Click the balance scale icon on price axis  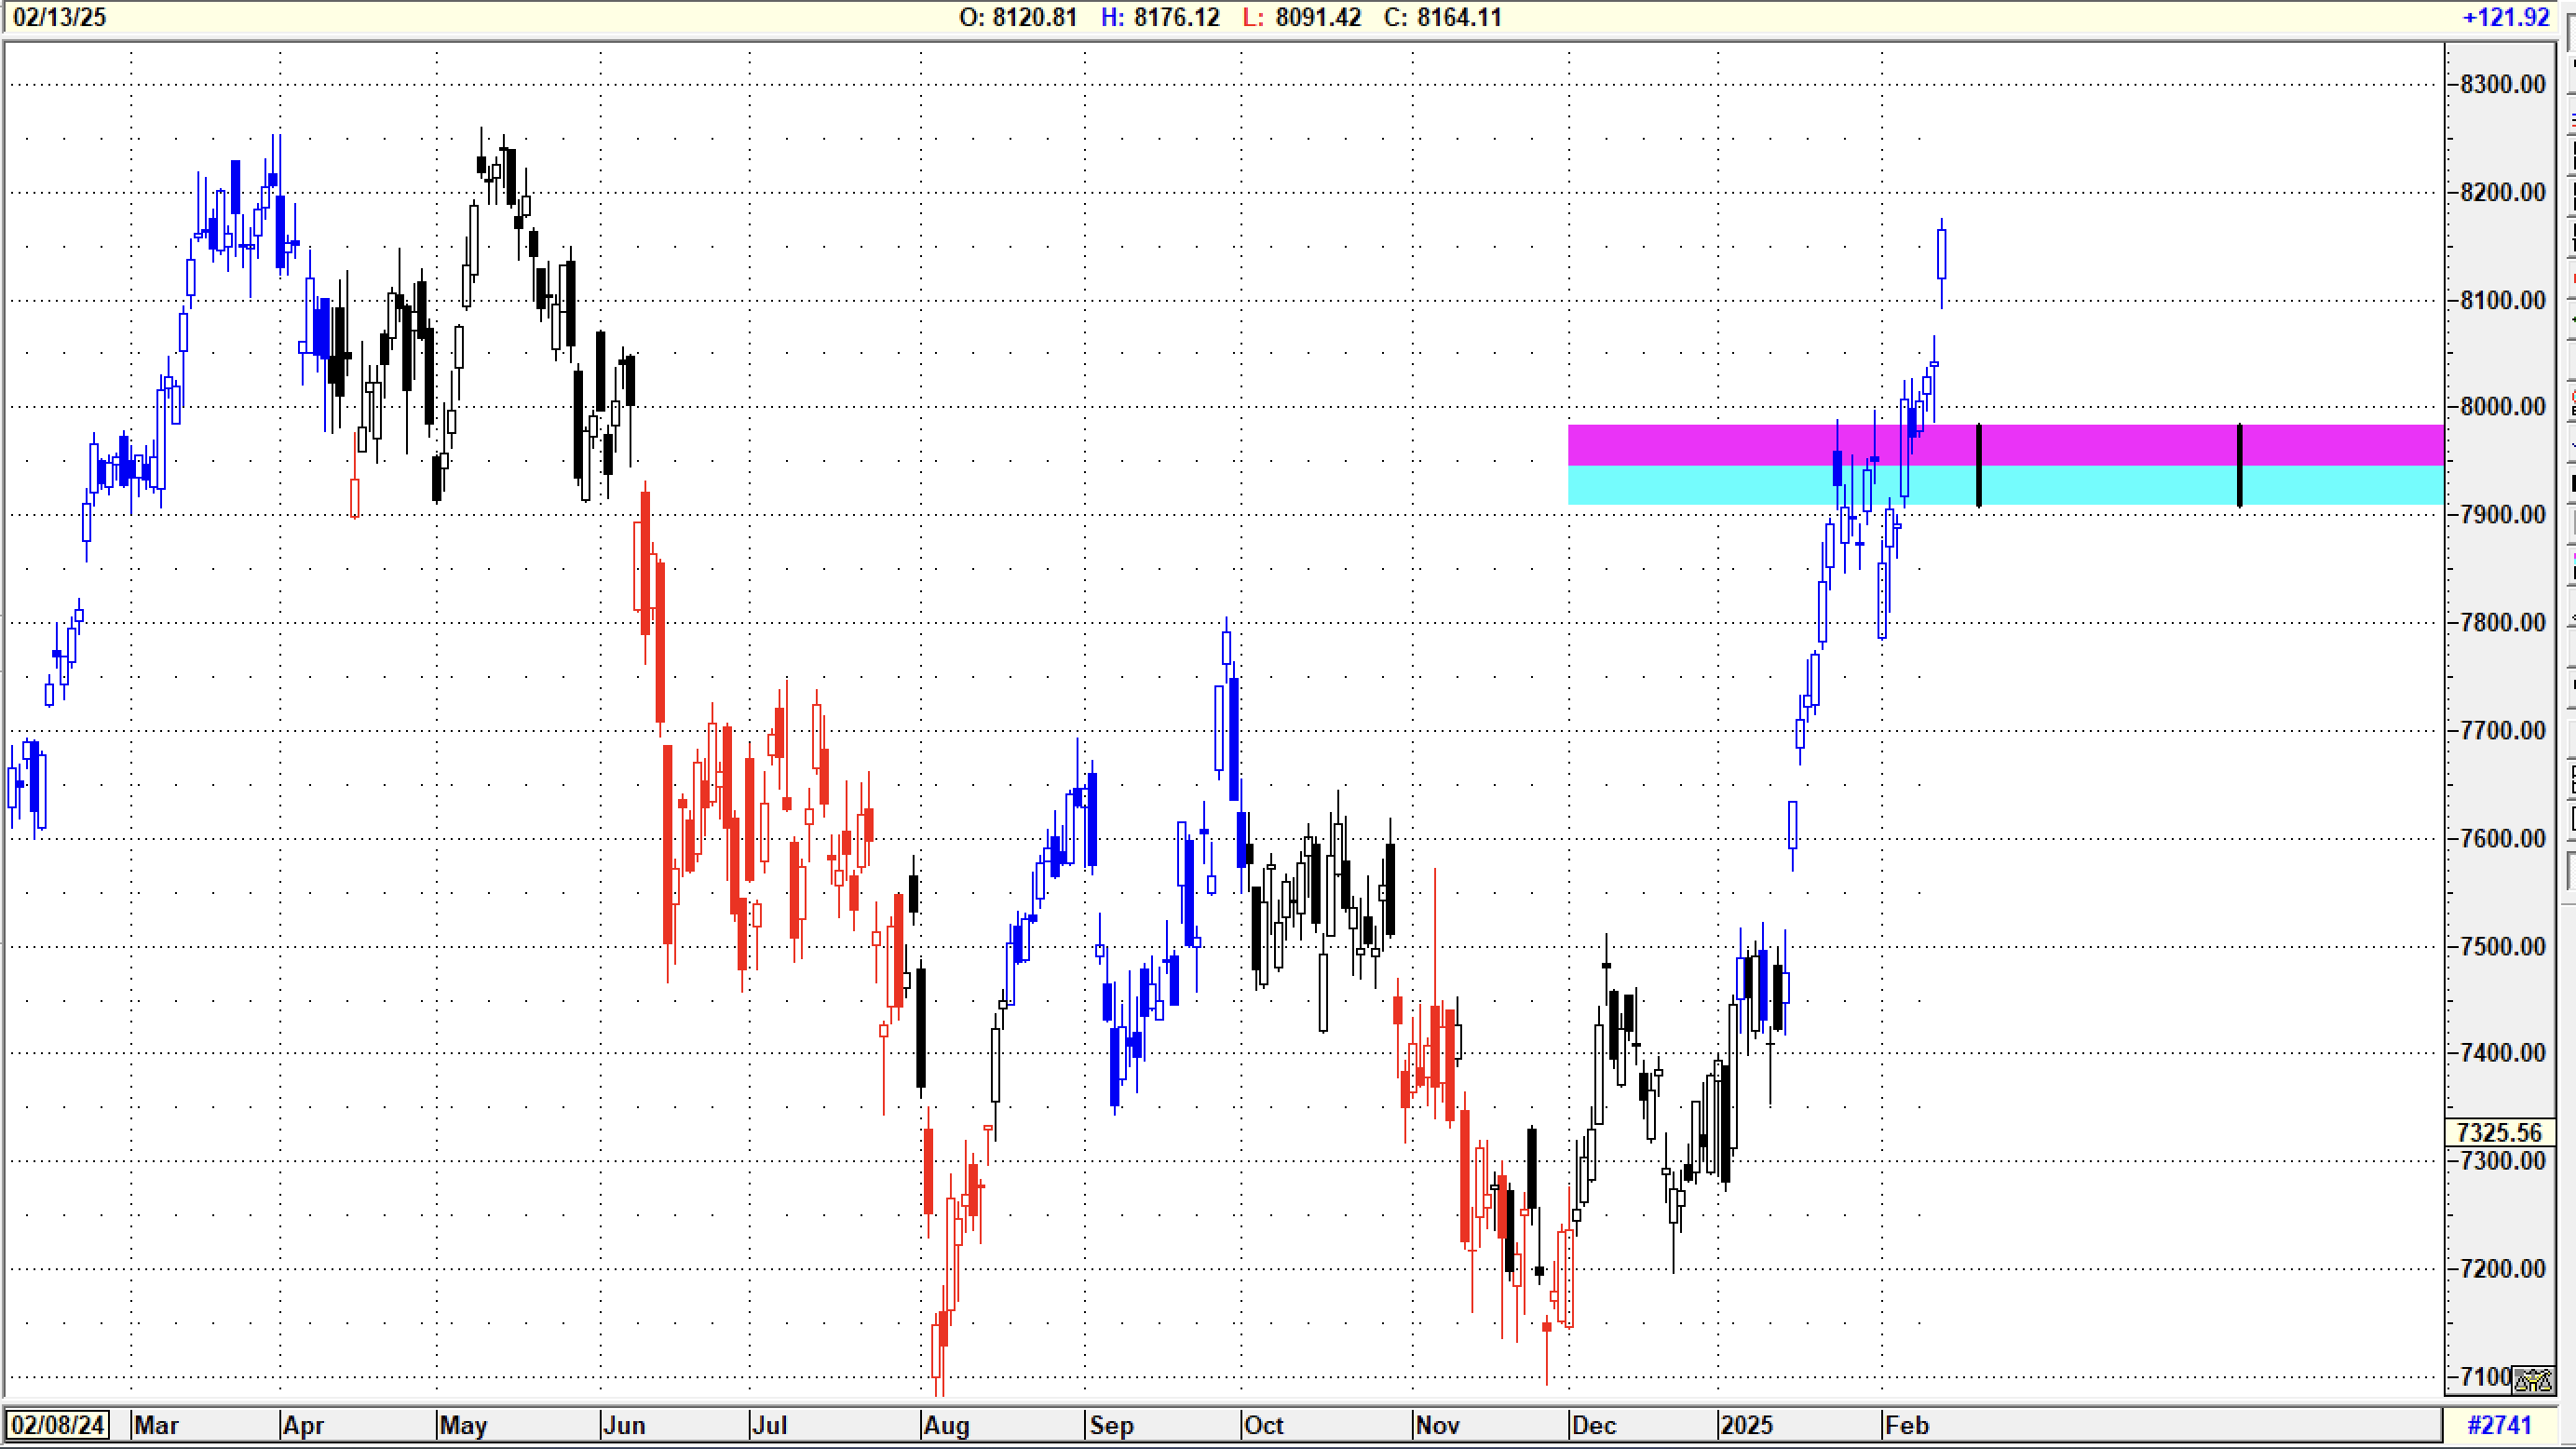click(x=2533, y=1381)
